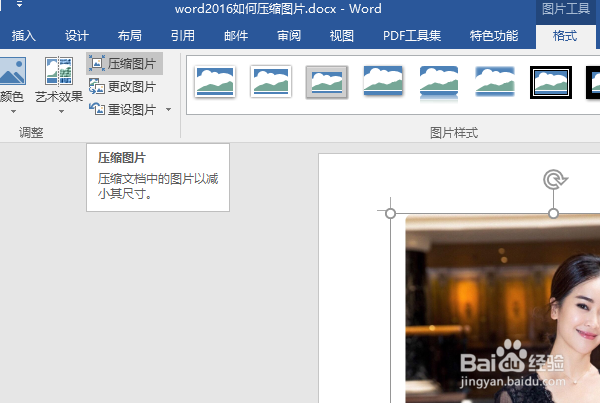Image resolution: width=600 pixels, height=403 pixels.
Task: Open the Mailings (邮件) tab
Action: click(236, 36)
